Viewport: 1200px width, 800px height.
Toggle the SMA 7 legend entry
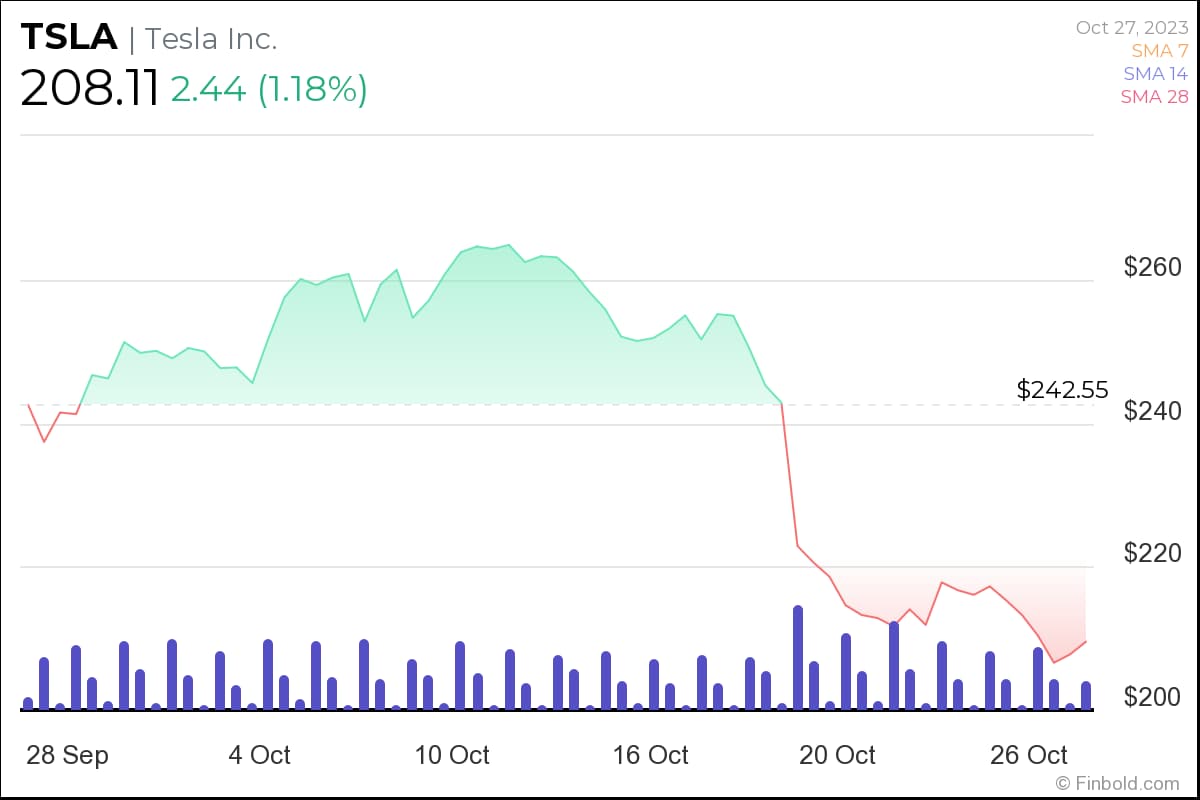pos(1159,50)
